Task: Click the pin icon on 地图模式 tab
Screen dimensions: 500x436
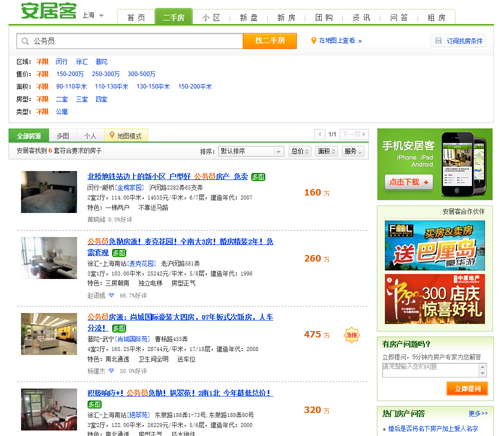Action: point(112,135)
